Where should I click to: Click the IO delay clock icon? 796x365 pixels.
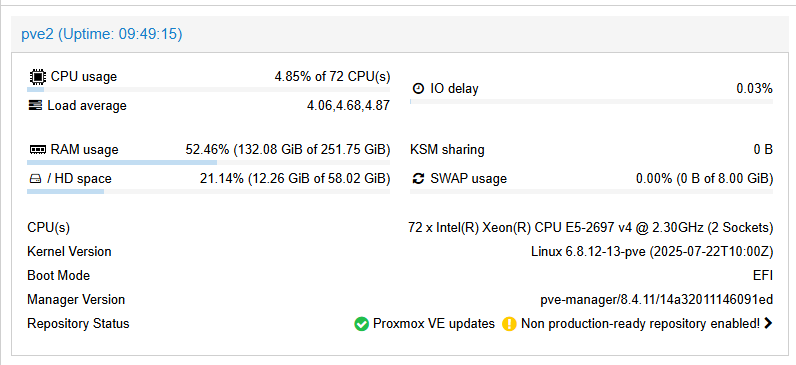tap(418, 88)
